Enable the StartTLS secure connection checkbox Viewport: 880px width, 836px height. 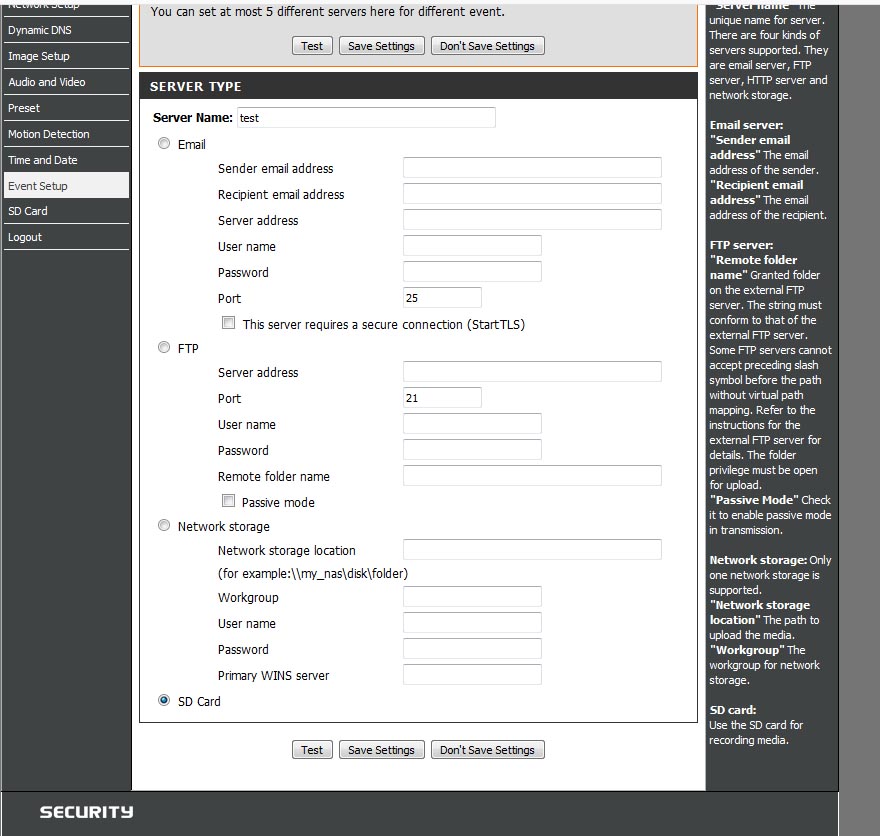pos(229,323)
